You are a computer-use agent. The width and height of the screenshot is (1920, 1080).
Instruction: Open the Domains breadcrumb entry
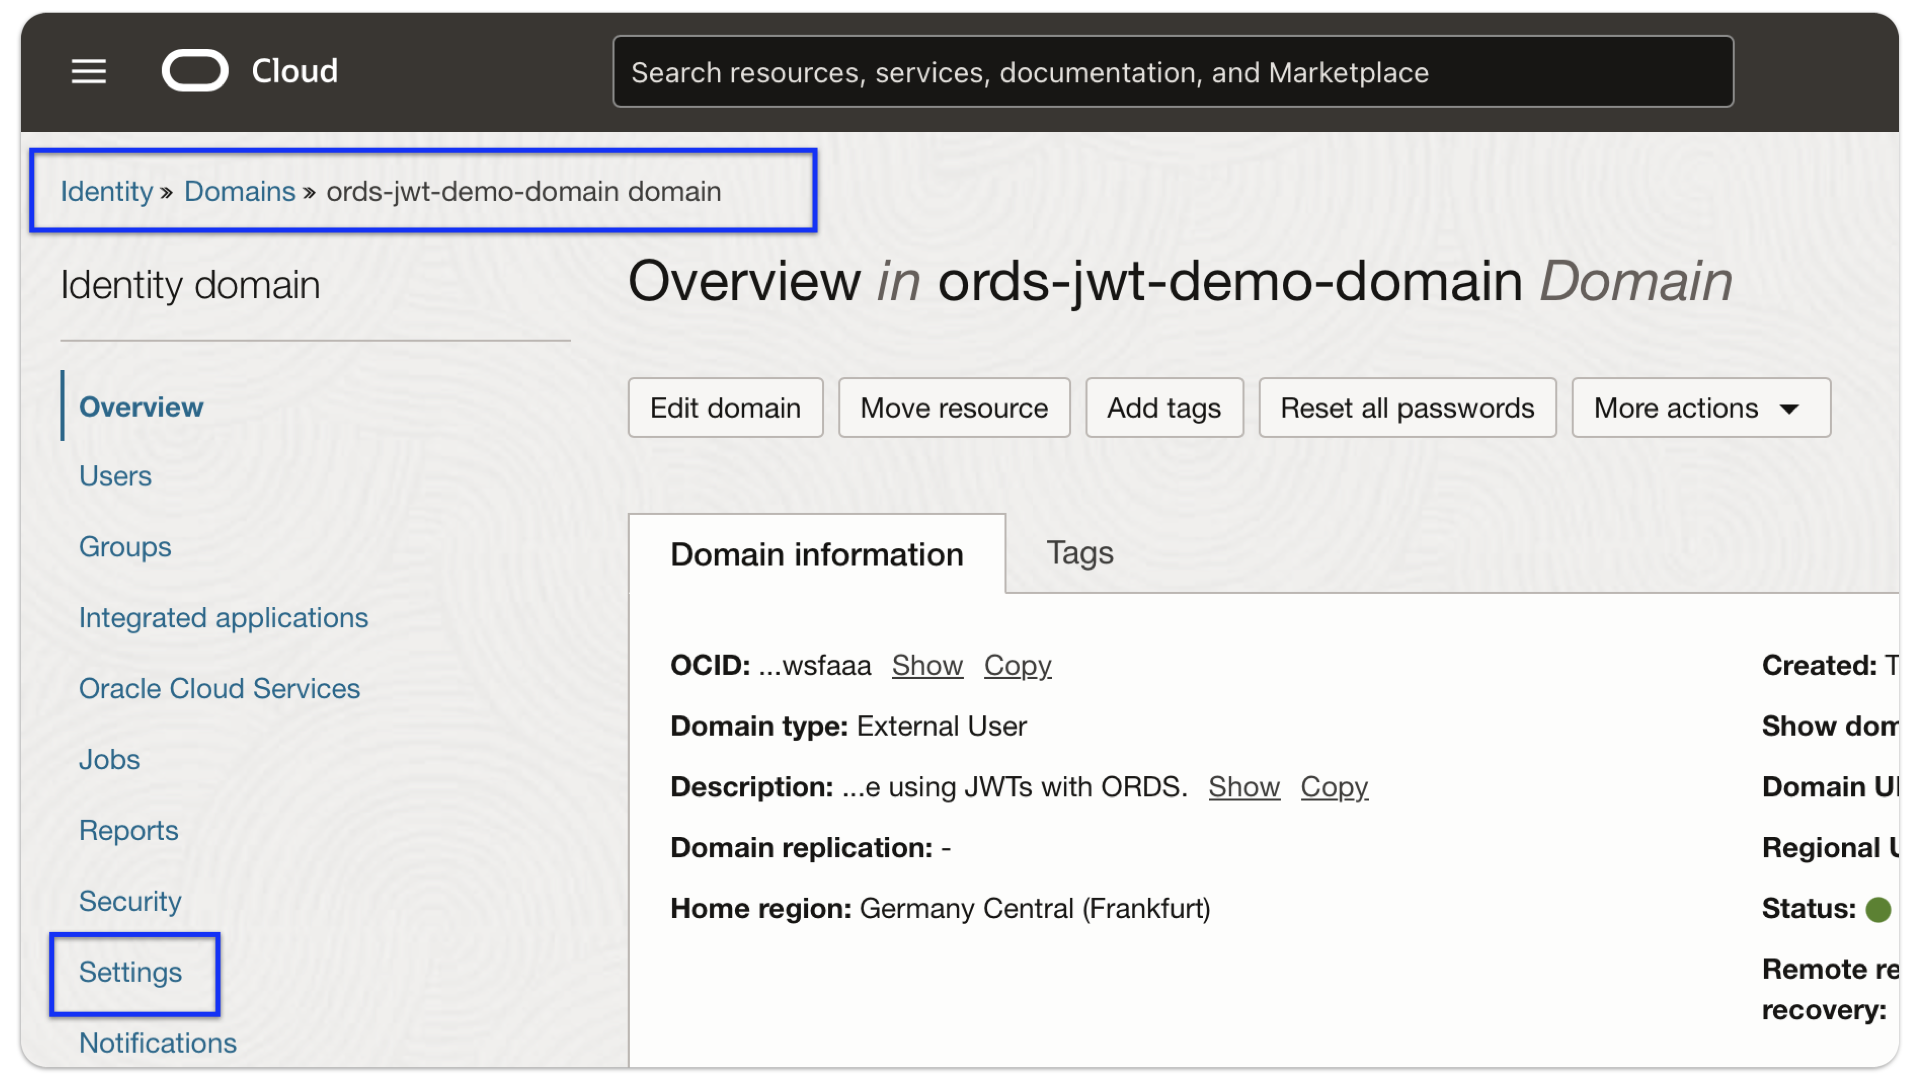[238, 191]
